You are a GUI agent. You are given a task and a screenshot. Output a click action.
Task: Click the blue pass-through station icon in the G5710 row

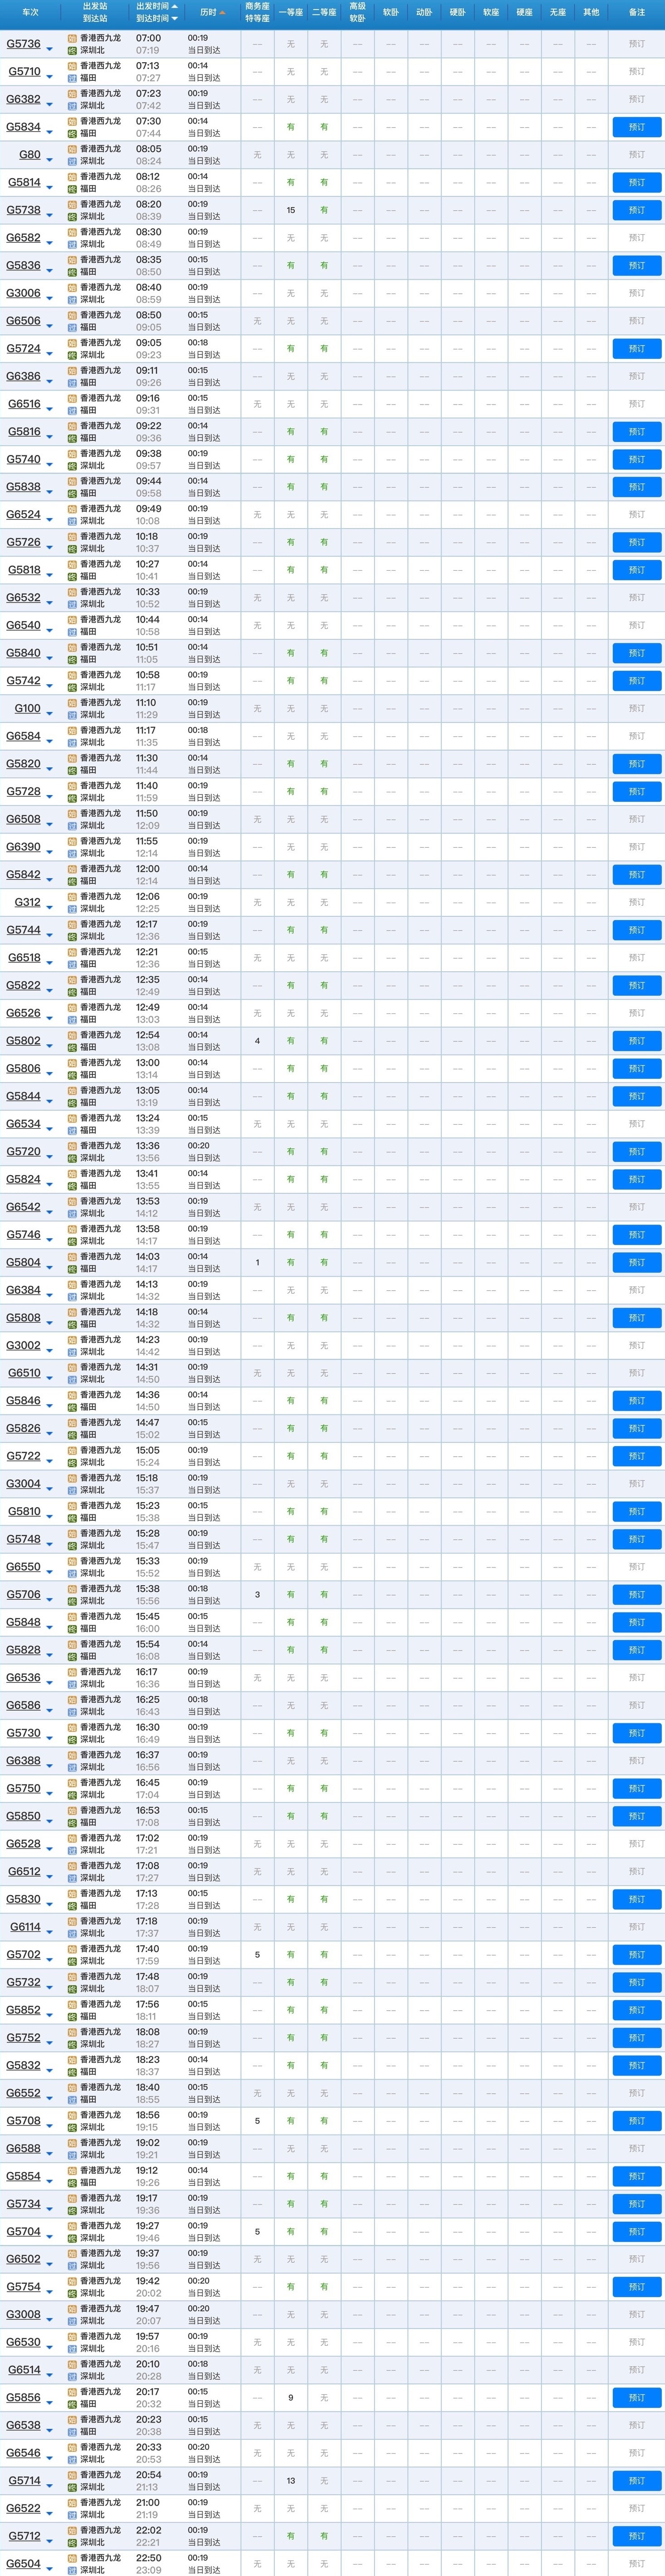tap(72, 78)
